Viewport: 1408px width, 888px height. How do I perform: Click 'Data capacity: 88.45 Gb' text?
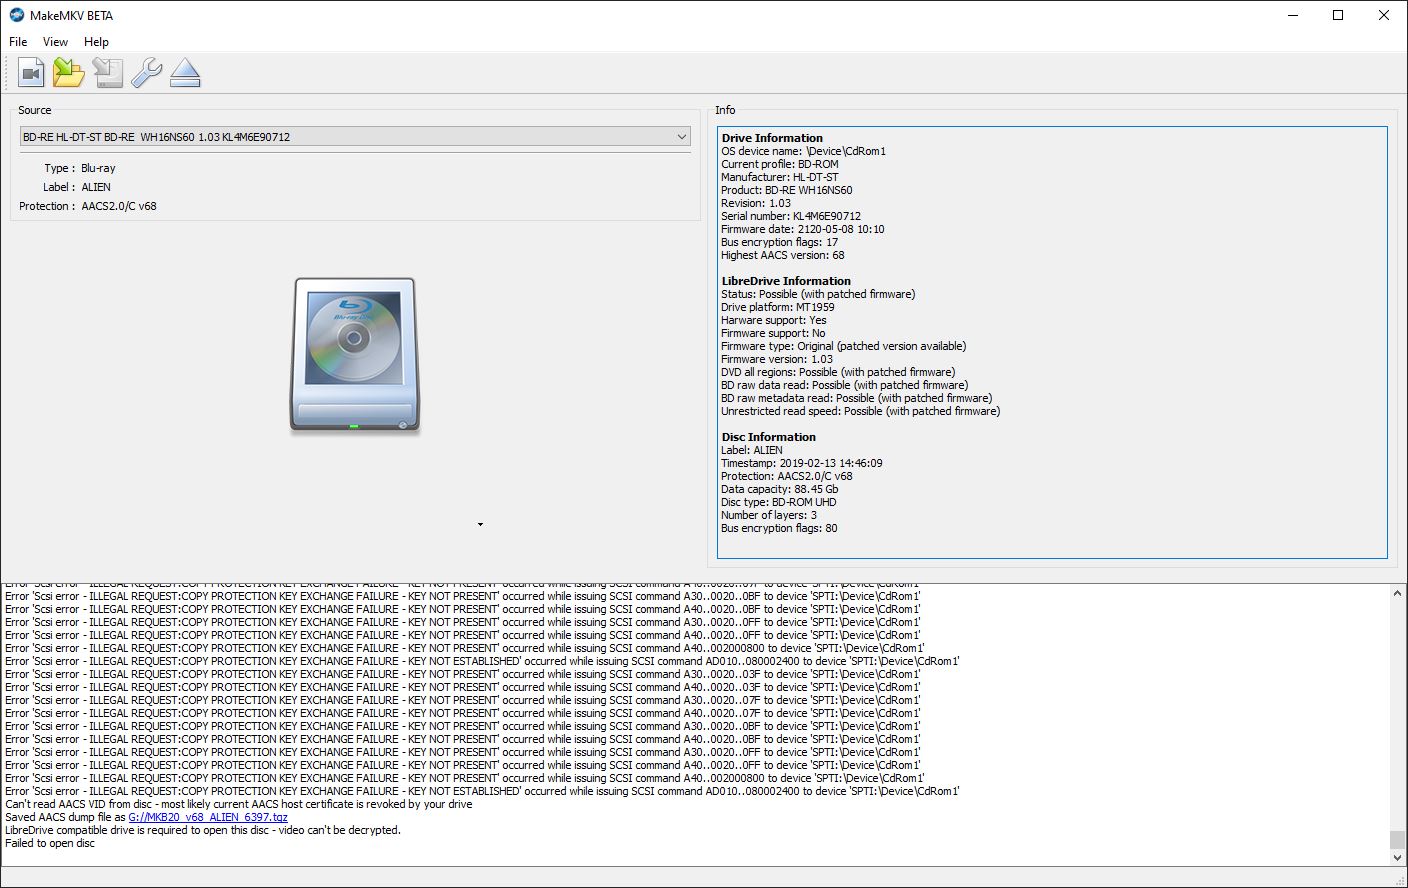click(x=780, y=489)
